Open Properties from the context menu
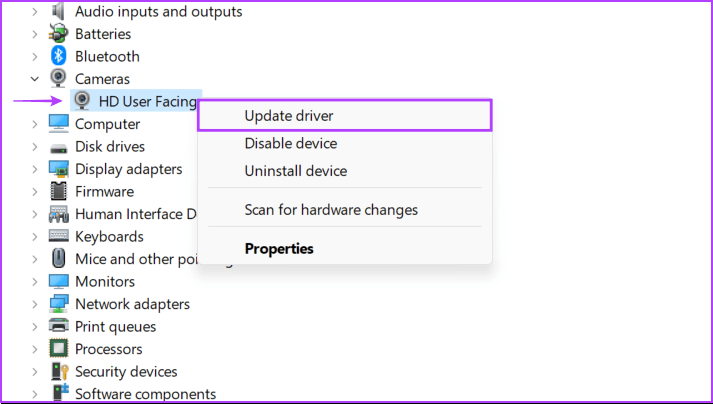Screen dimensions: 713x404 coord(279,248)
